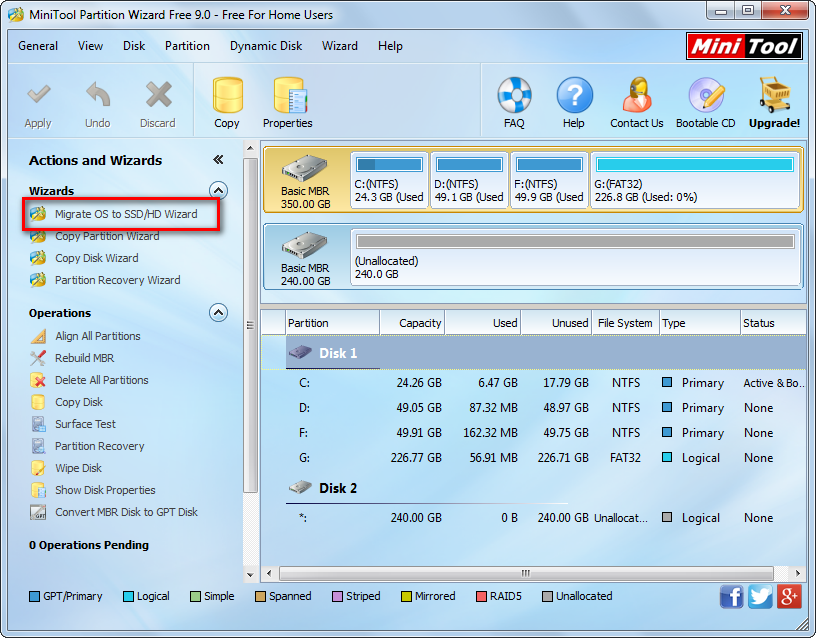Viewport: 816px width, 638px height.
Task: Select the Disk 2 row in partition list
Action: click(533, 488)
